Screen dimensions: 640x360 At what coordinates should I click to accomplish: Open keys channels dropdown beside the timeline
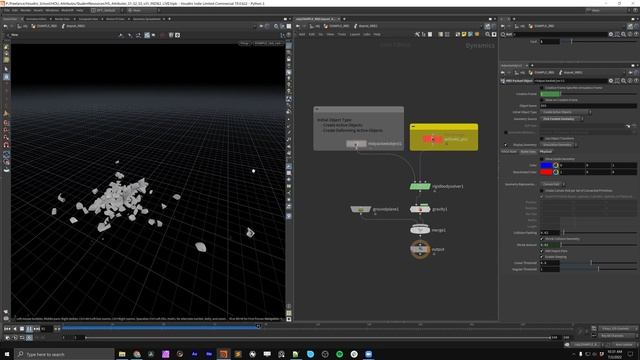coord(618,329)
